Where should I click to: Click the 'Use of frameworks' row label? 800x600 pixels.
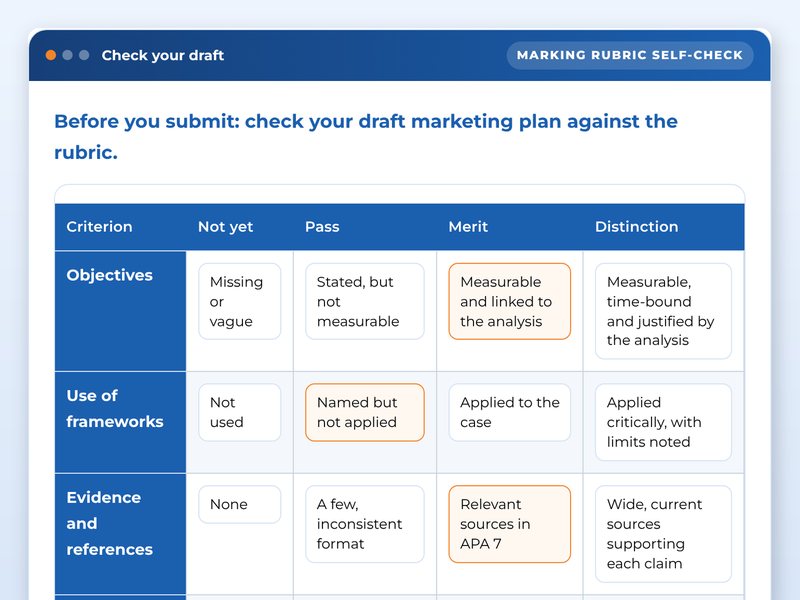[115, 408]
